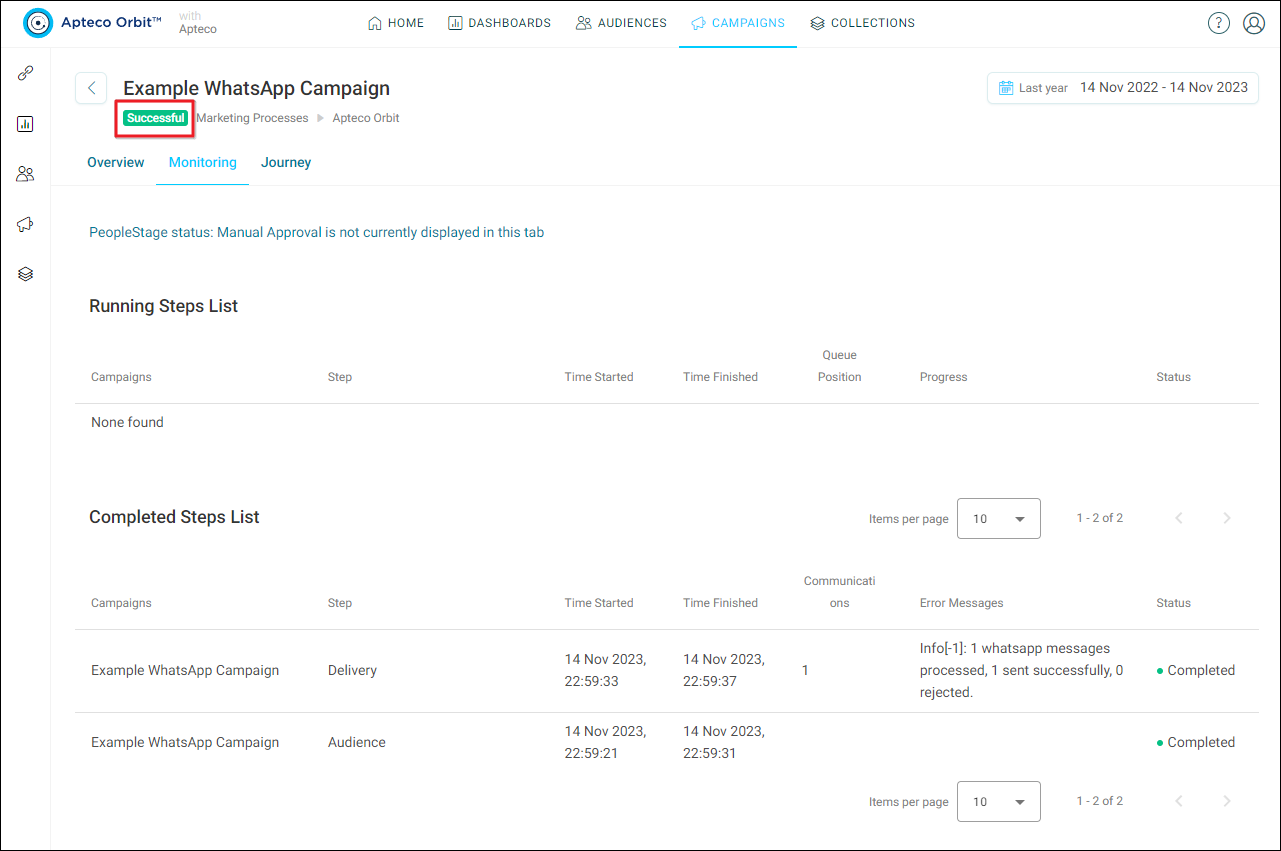Screen dimensions: 1281x851
Task: Click the 22:59:37 time finished cell
Action: point(724,670)
